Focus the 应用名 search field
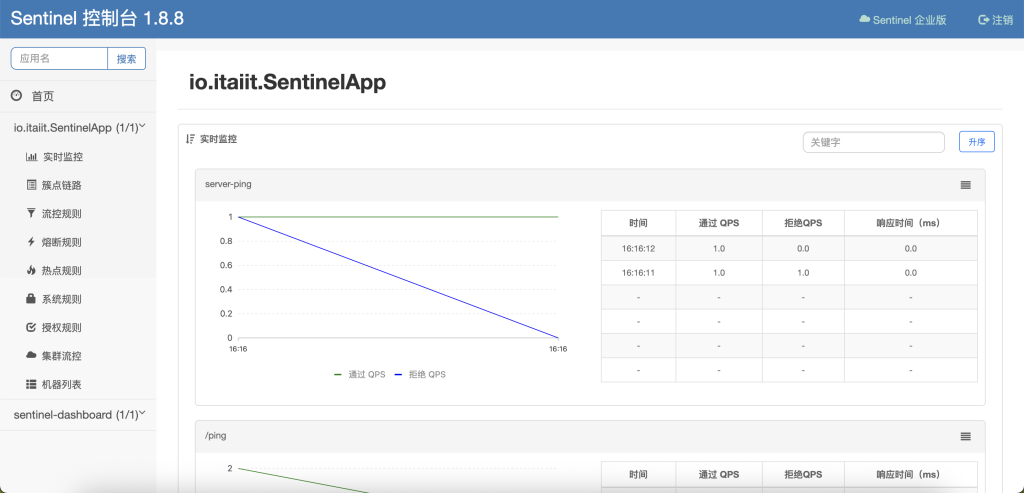The image size is (1024, 493). click(x=59, y=58)
